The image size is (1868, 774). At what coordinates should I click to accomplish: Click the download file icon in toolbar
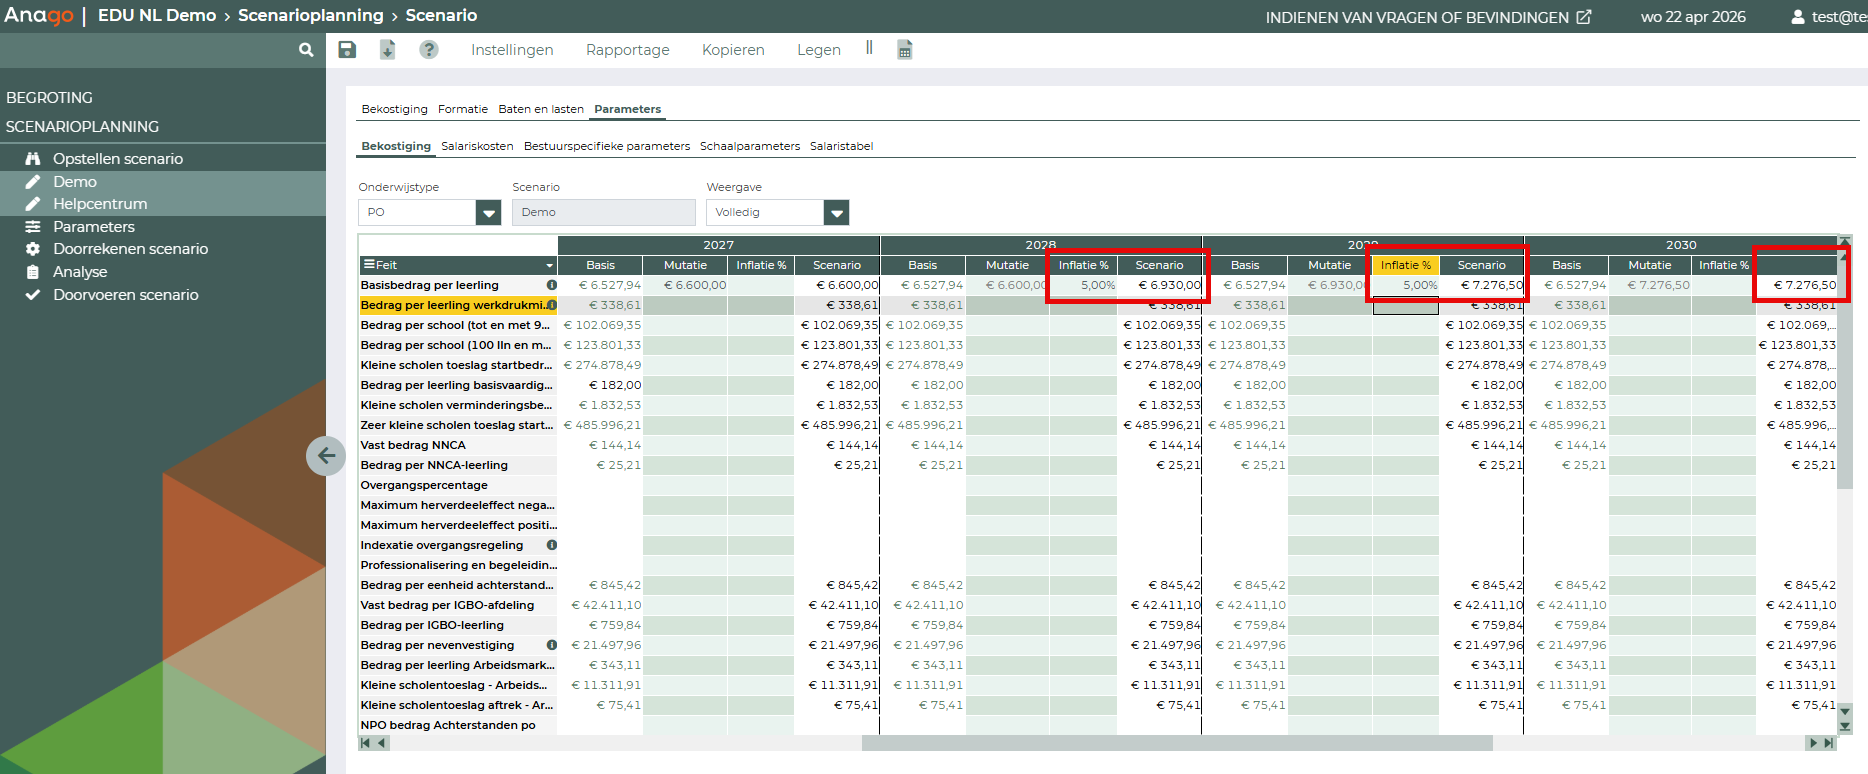click(x=388, y=50)
